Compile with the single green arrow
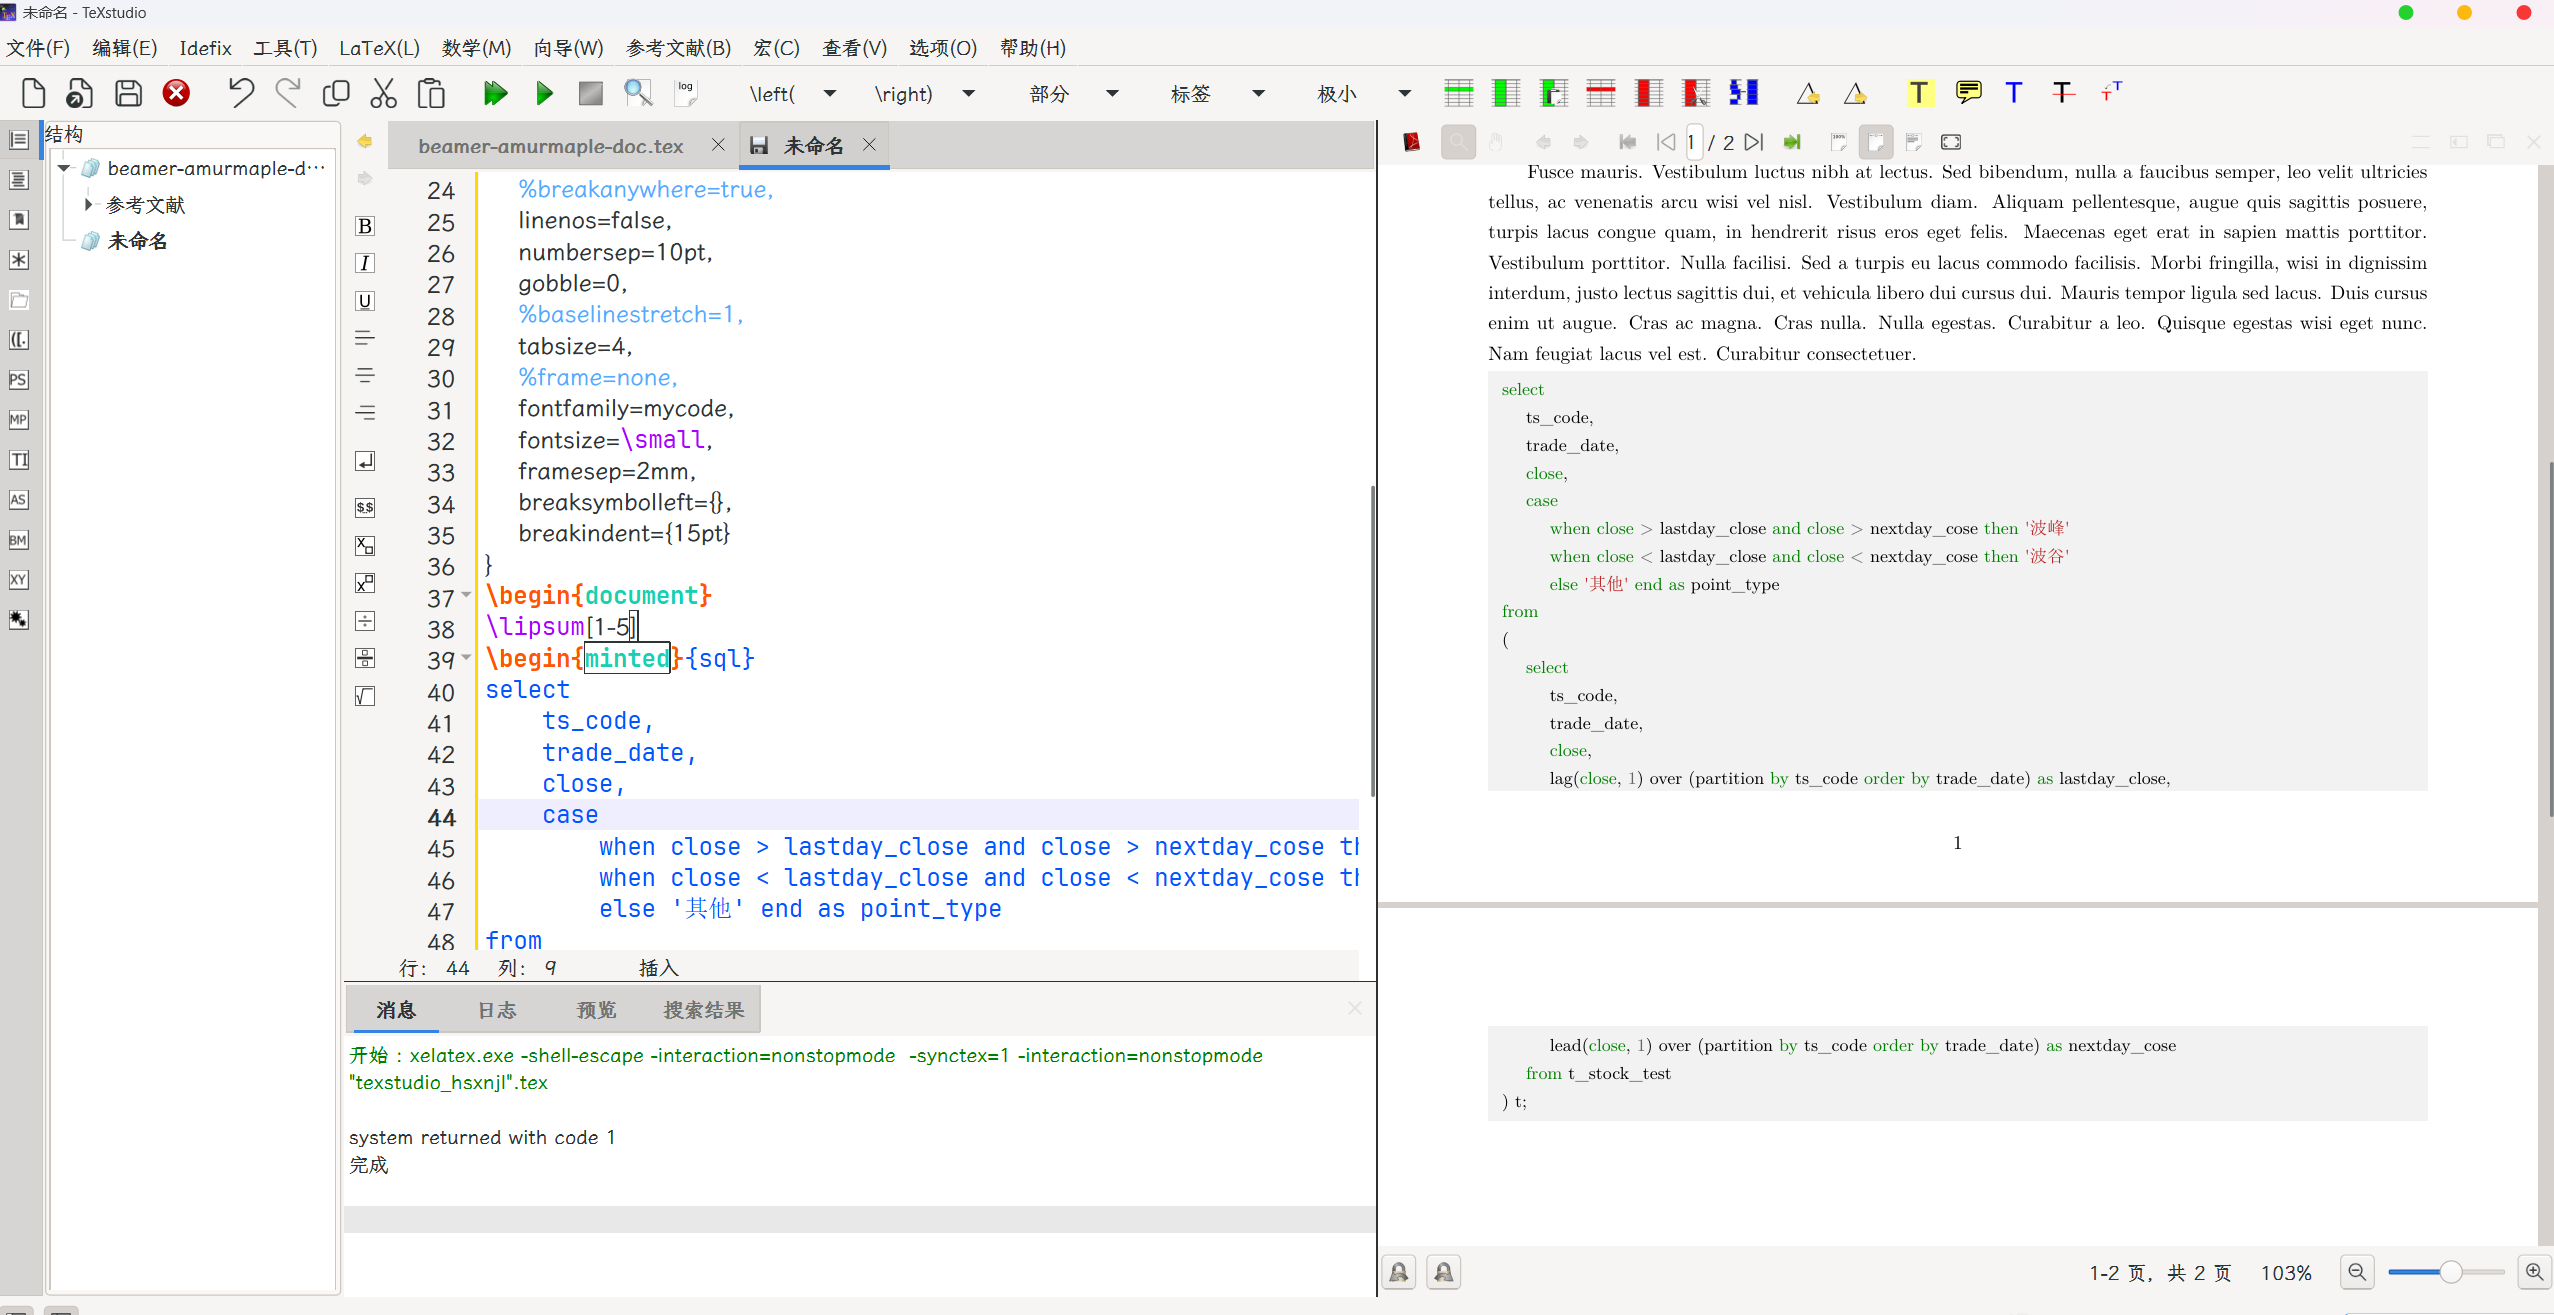The image size is (2554, 1315). click(544, 93)
